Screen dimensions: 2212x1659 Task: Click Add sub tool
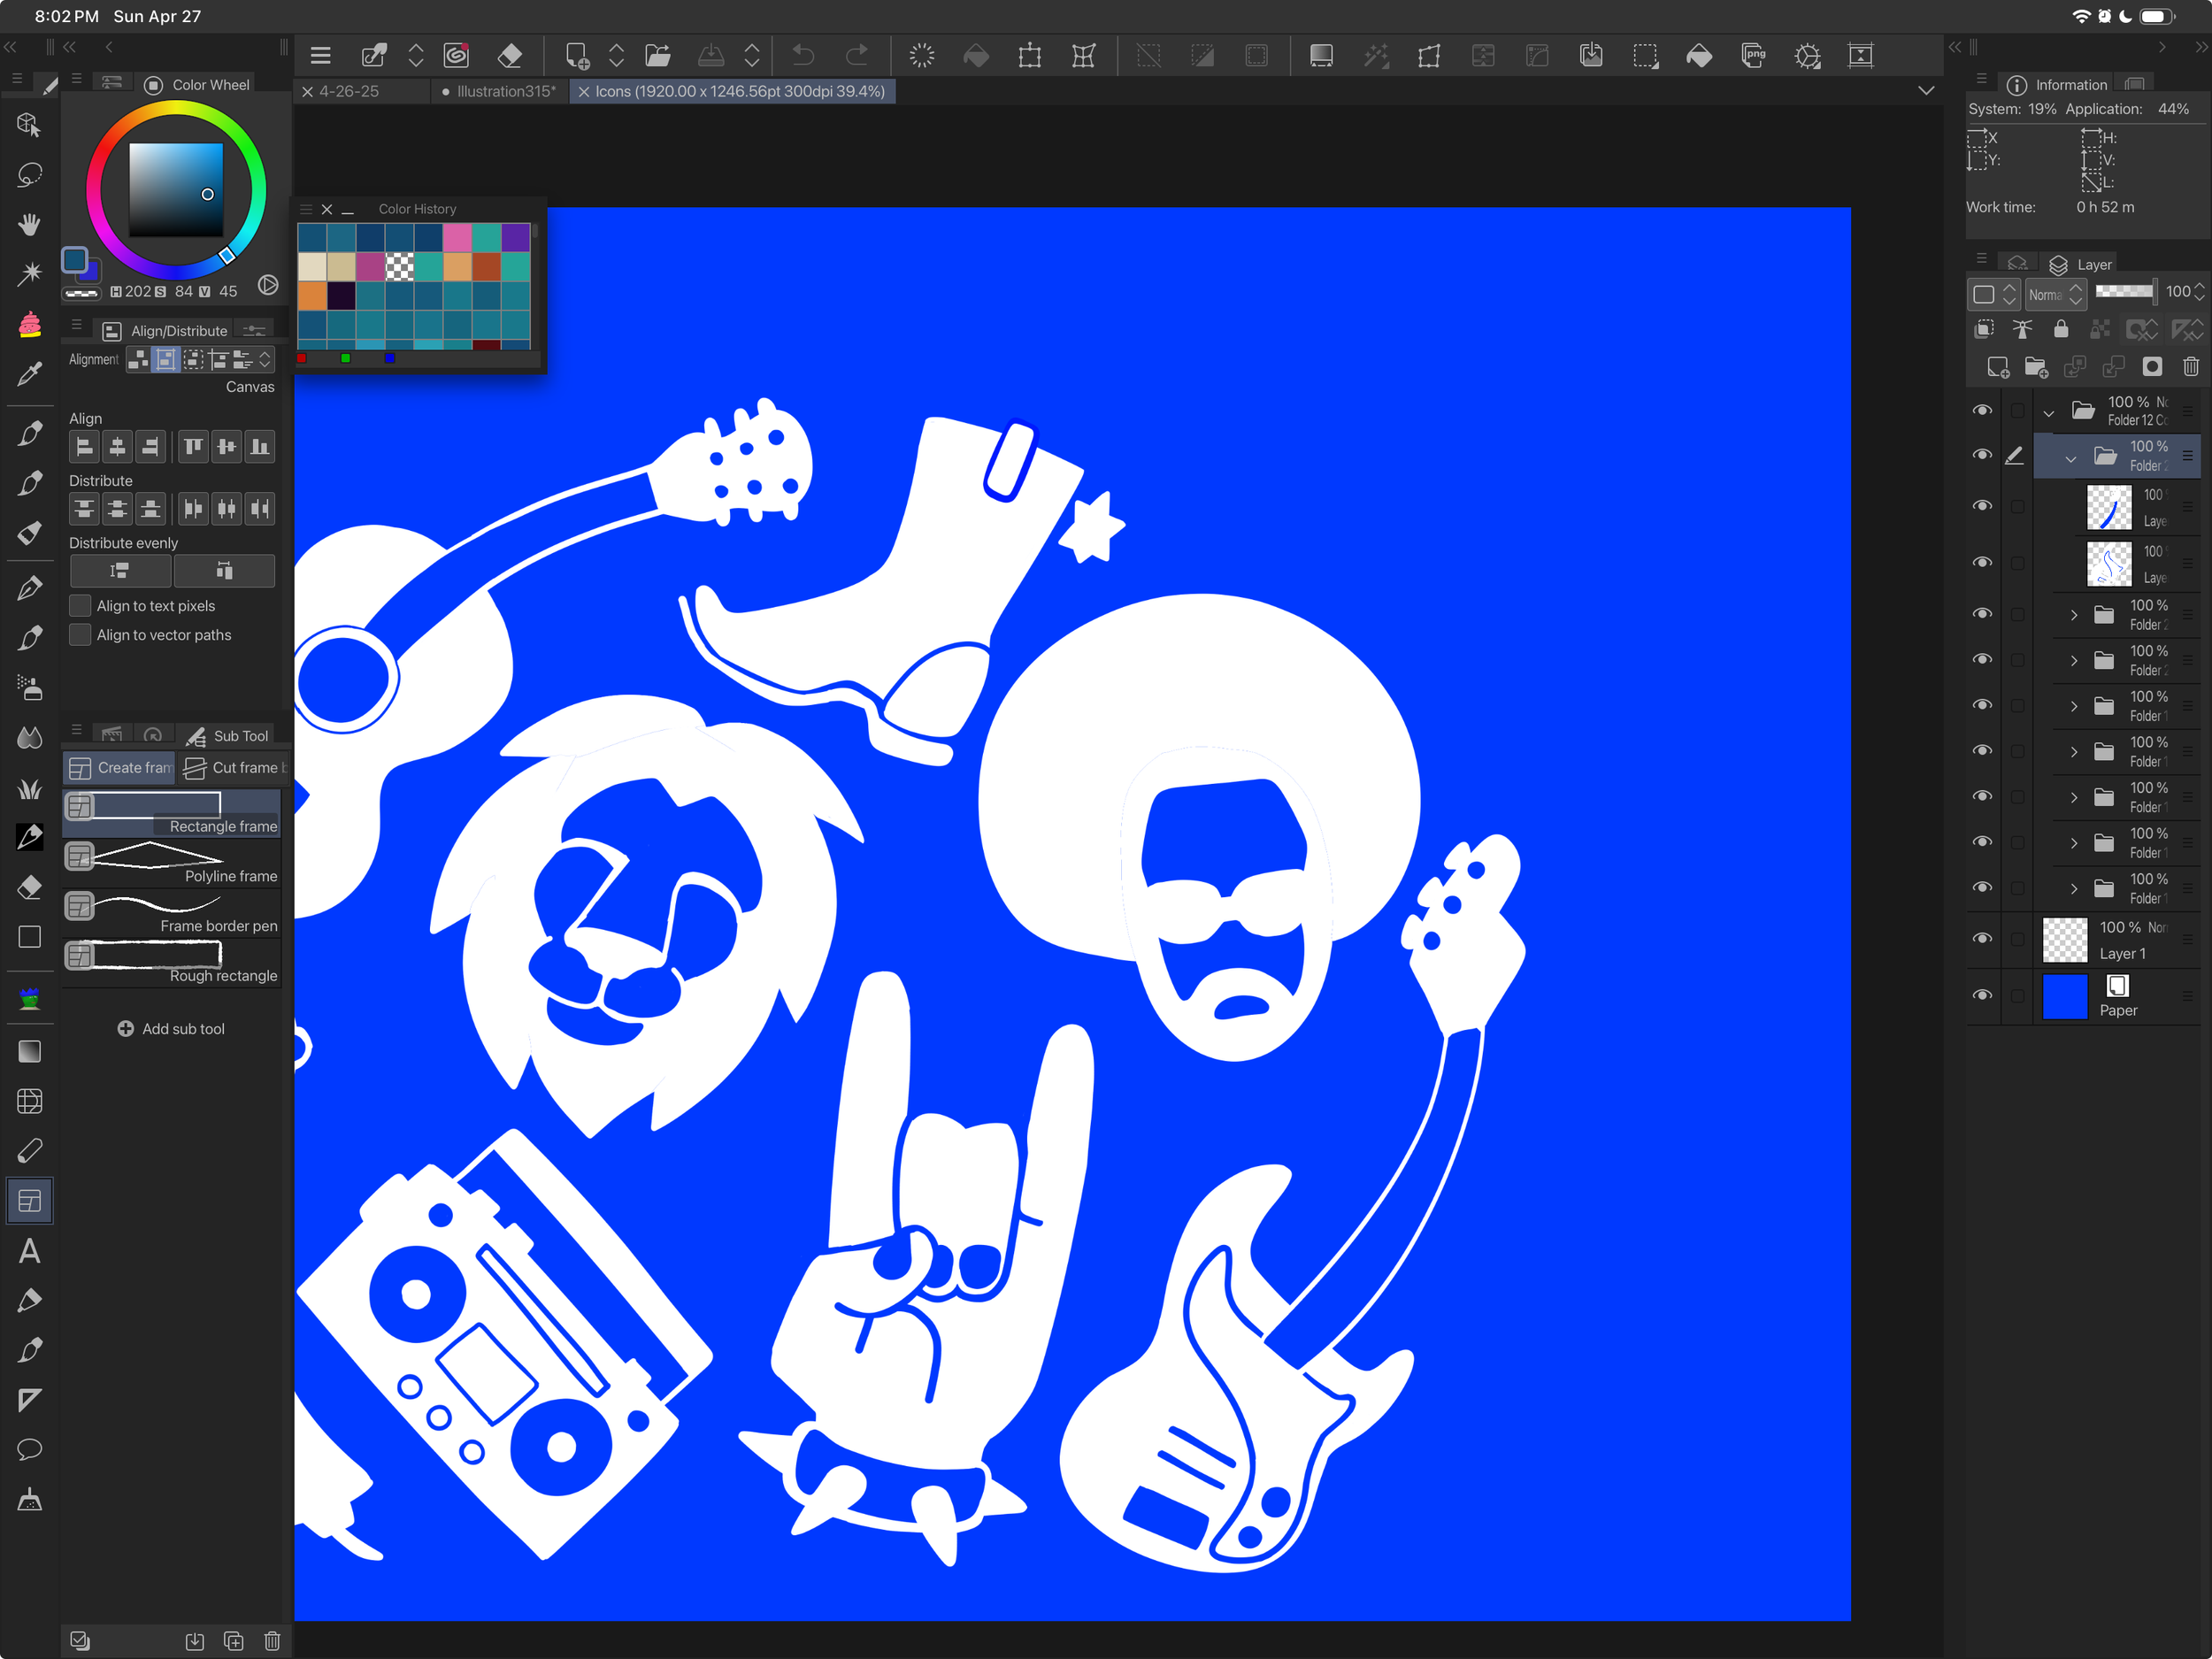(171, 1029)
